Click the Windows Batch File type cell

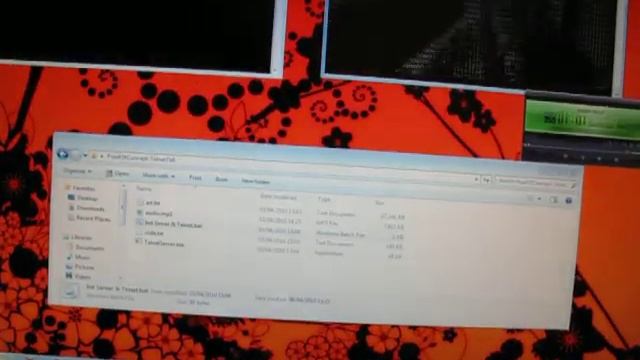[x=340, y=234]
